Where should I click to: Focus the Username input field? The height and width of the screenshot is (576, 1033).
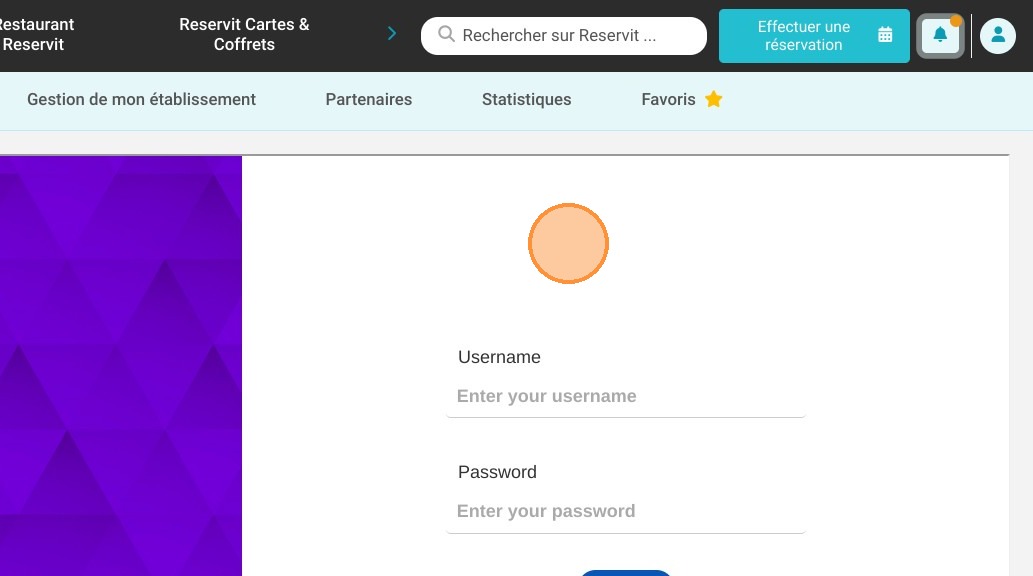tap(625, 396)
